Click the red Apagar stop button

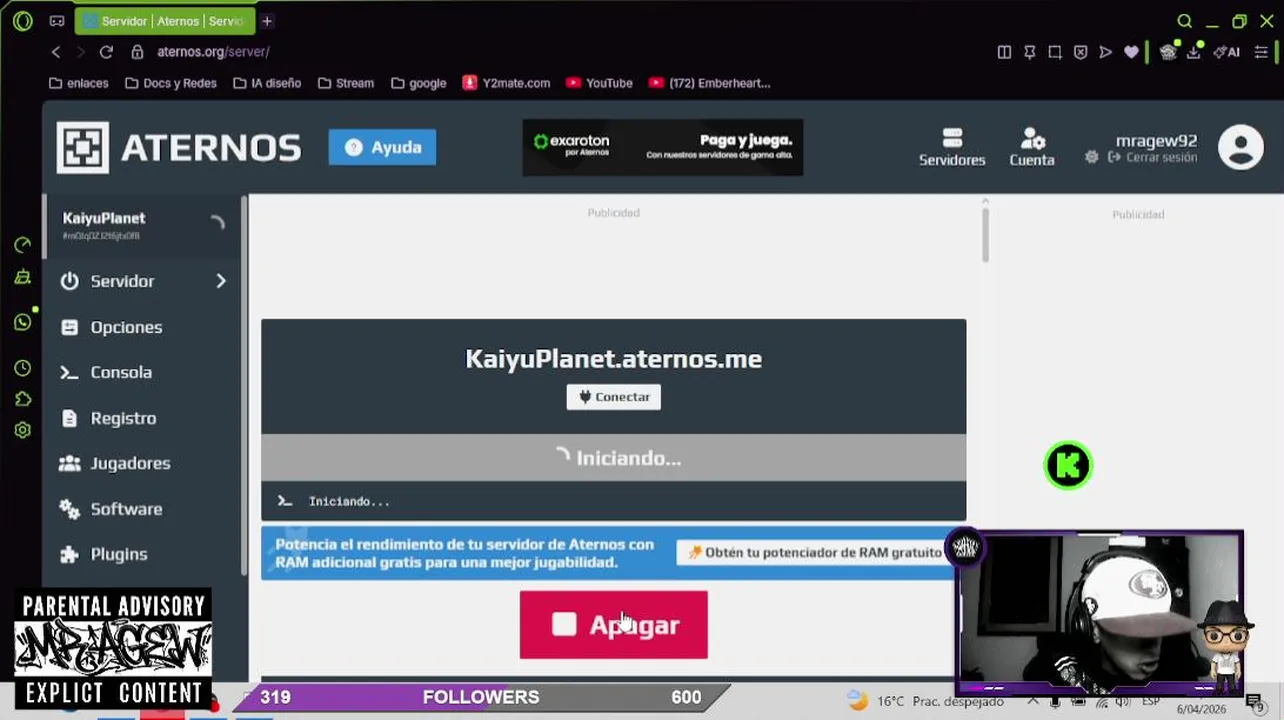coord(614,625)
